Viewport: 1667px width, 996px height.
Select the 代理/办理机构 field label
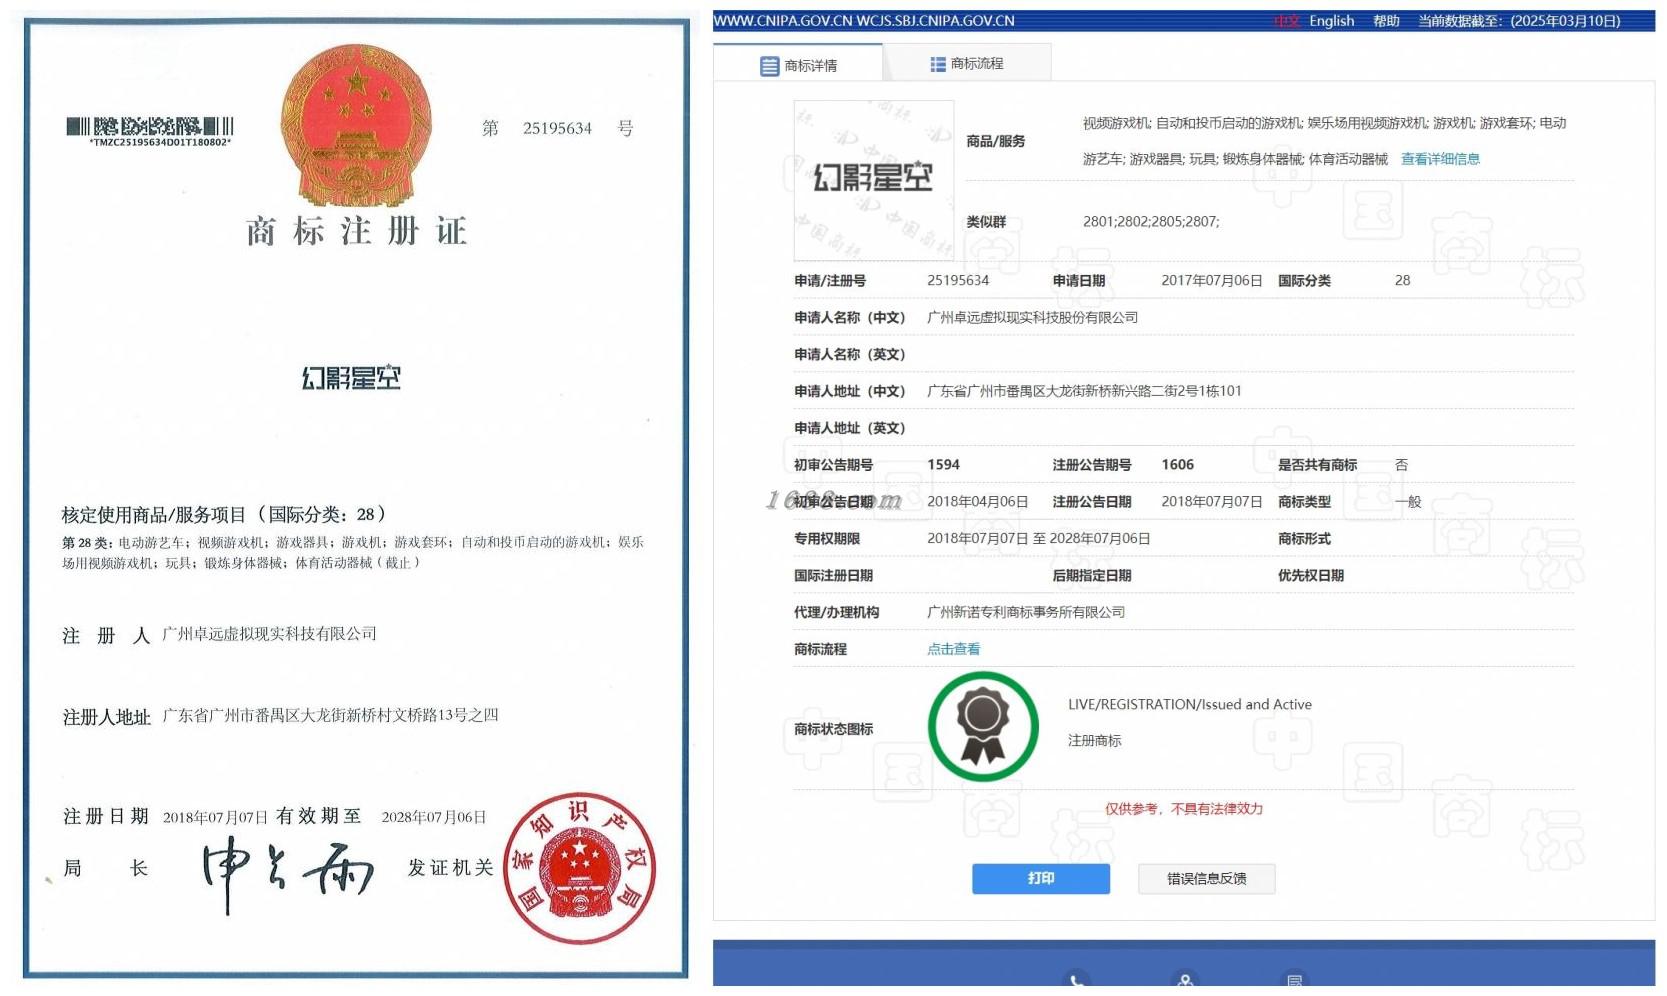tap(837, 612)
